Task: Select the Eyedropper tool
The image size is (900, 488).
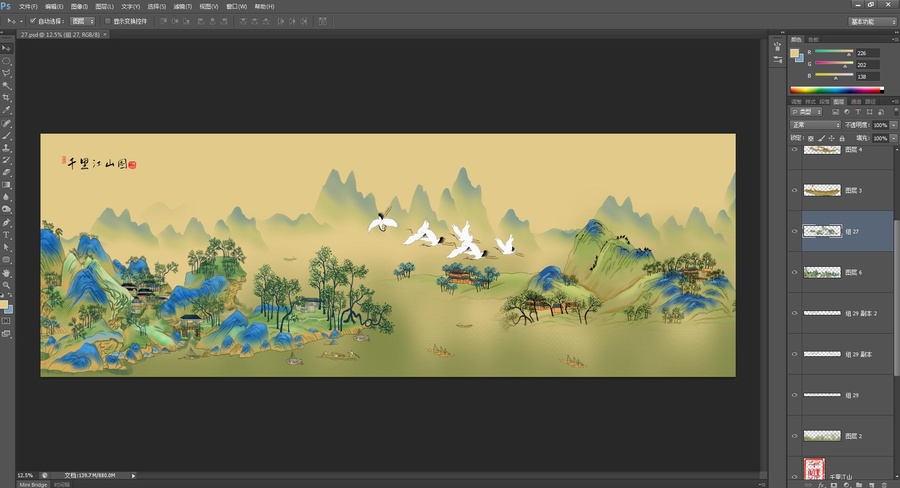Action: (6, 110)
